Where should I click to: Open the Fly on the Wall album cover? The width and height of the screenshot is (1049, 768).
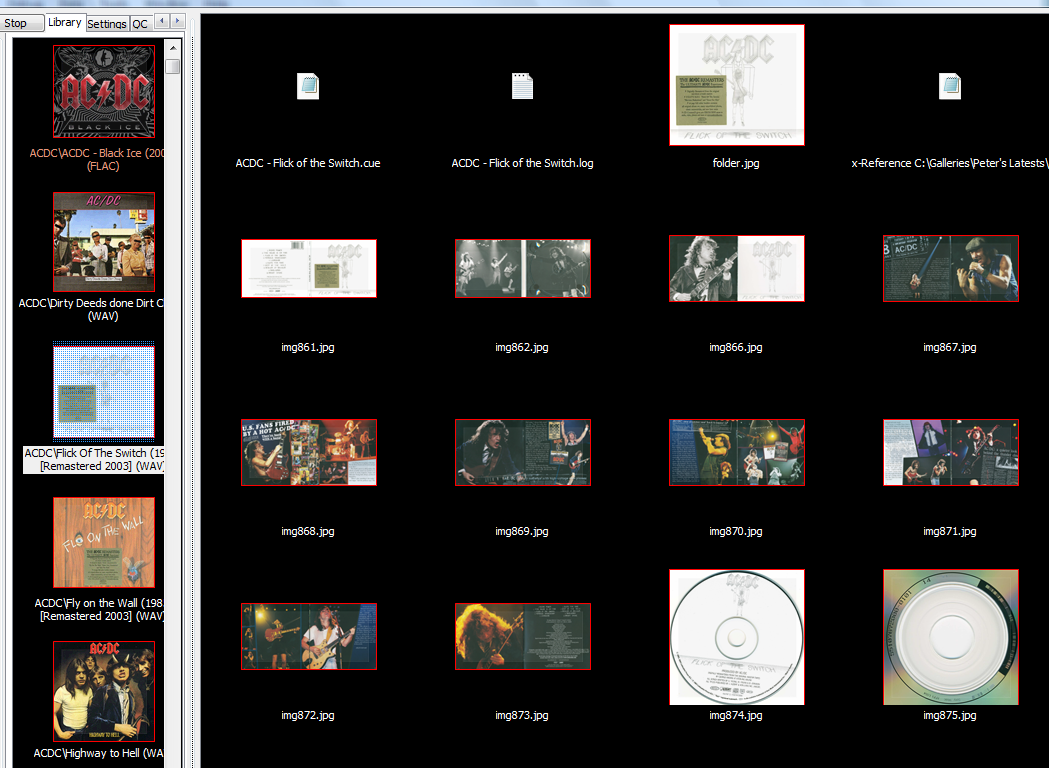click(104, 543)
